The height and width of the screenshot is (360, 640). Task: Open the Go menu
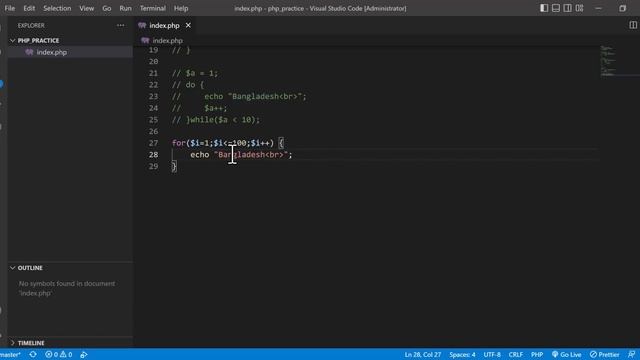point(107,8)
